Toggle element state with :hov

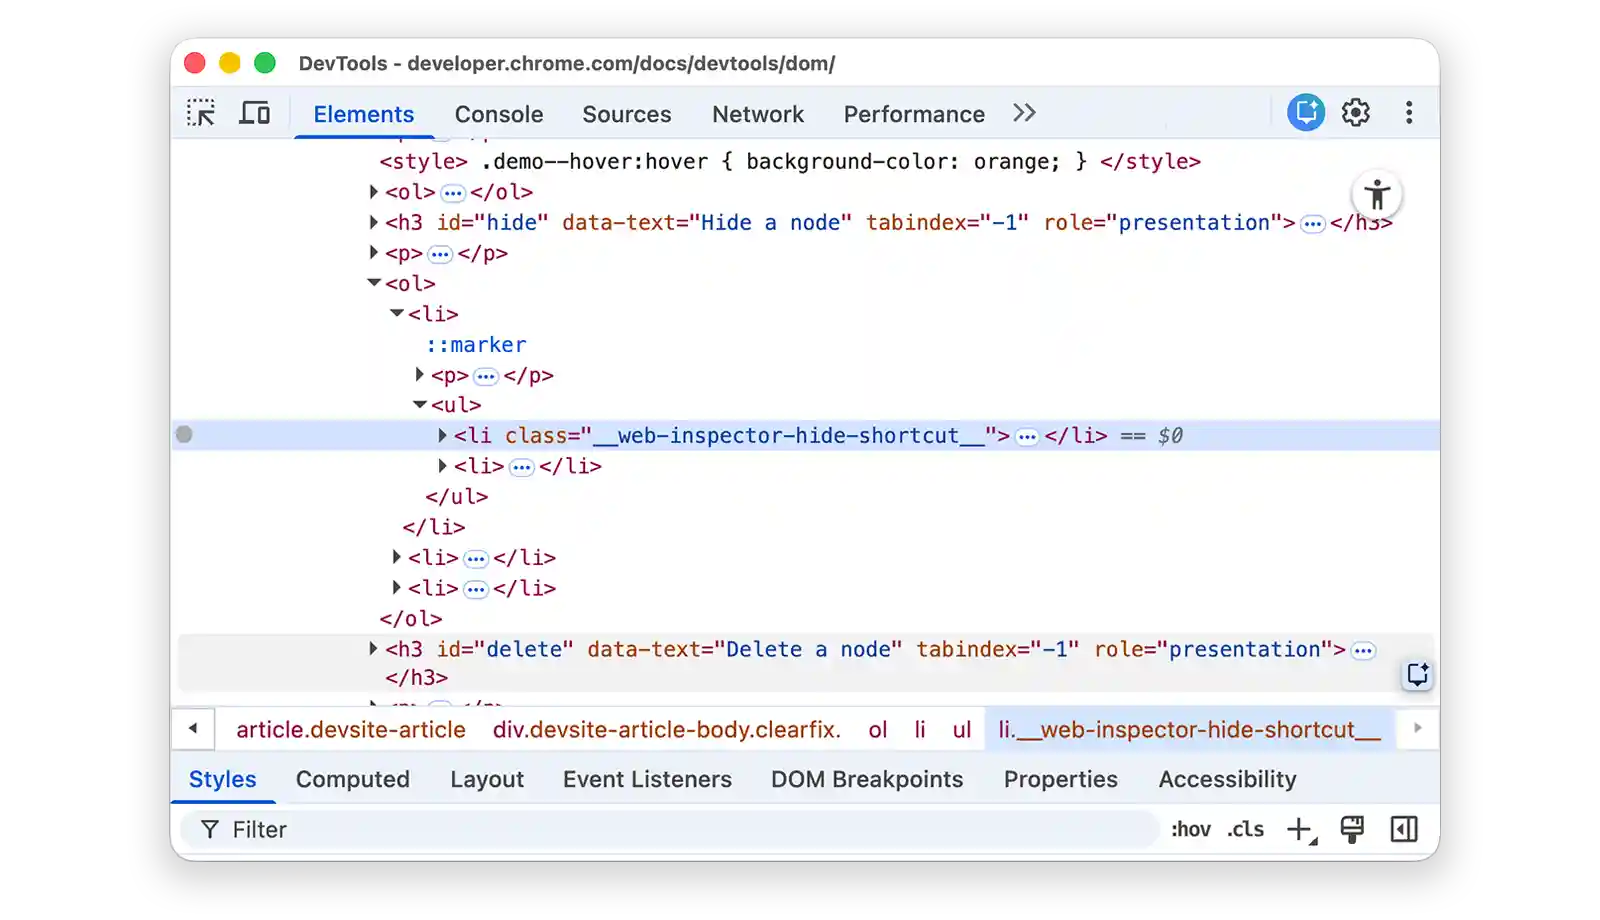click(1190, 830)
